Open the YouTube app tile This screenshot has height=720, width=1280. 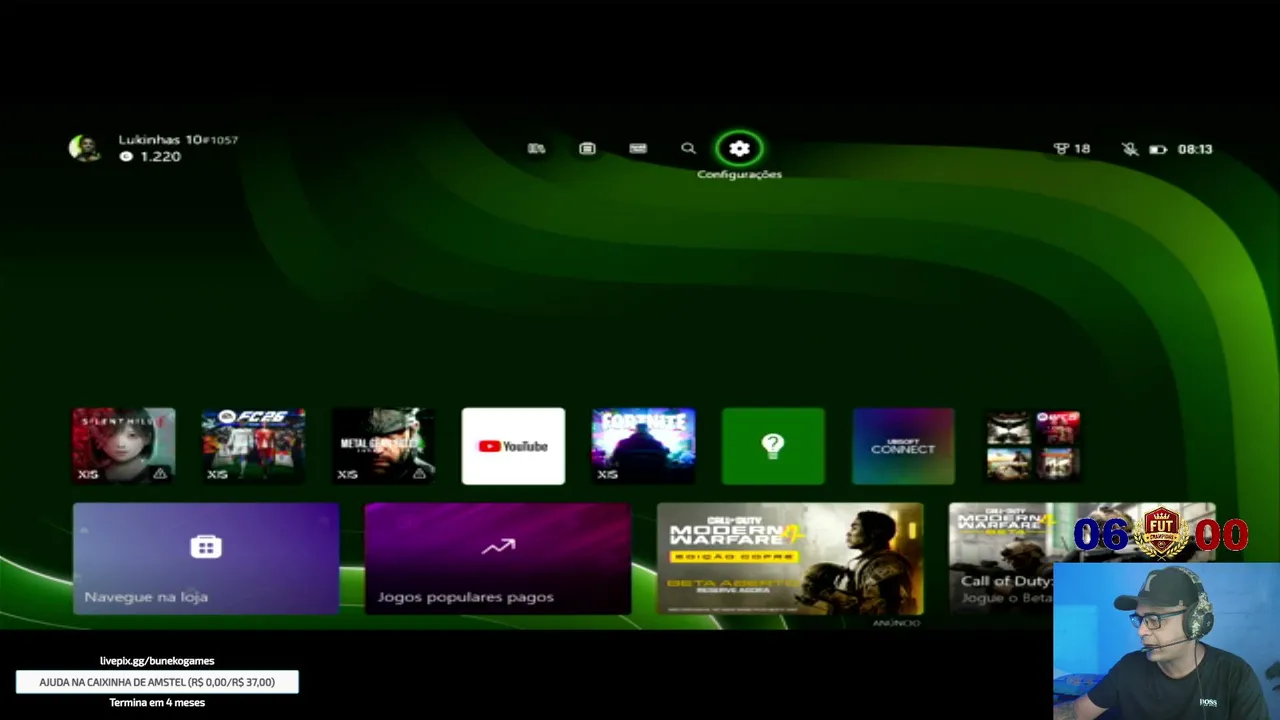pos(513,446)
